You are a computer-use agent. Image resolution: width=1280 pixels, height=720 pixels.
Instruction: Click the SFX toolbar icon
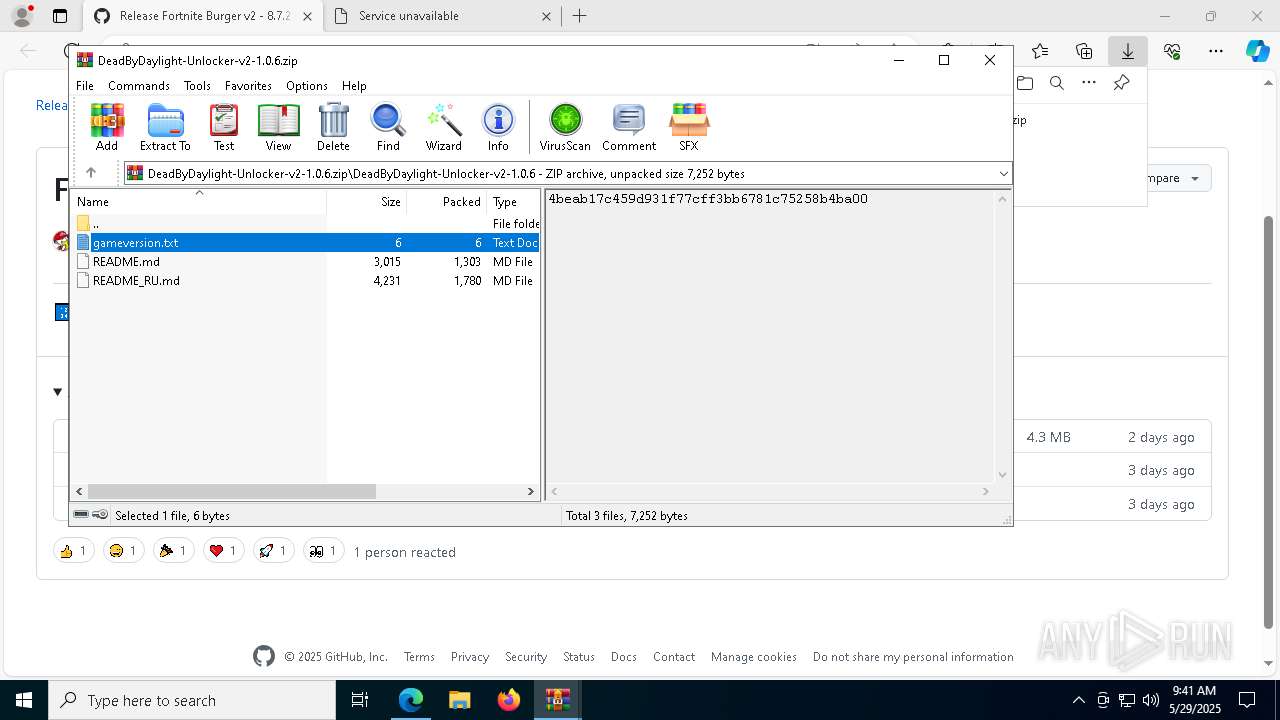[689, 127]
